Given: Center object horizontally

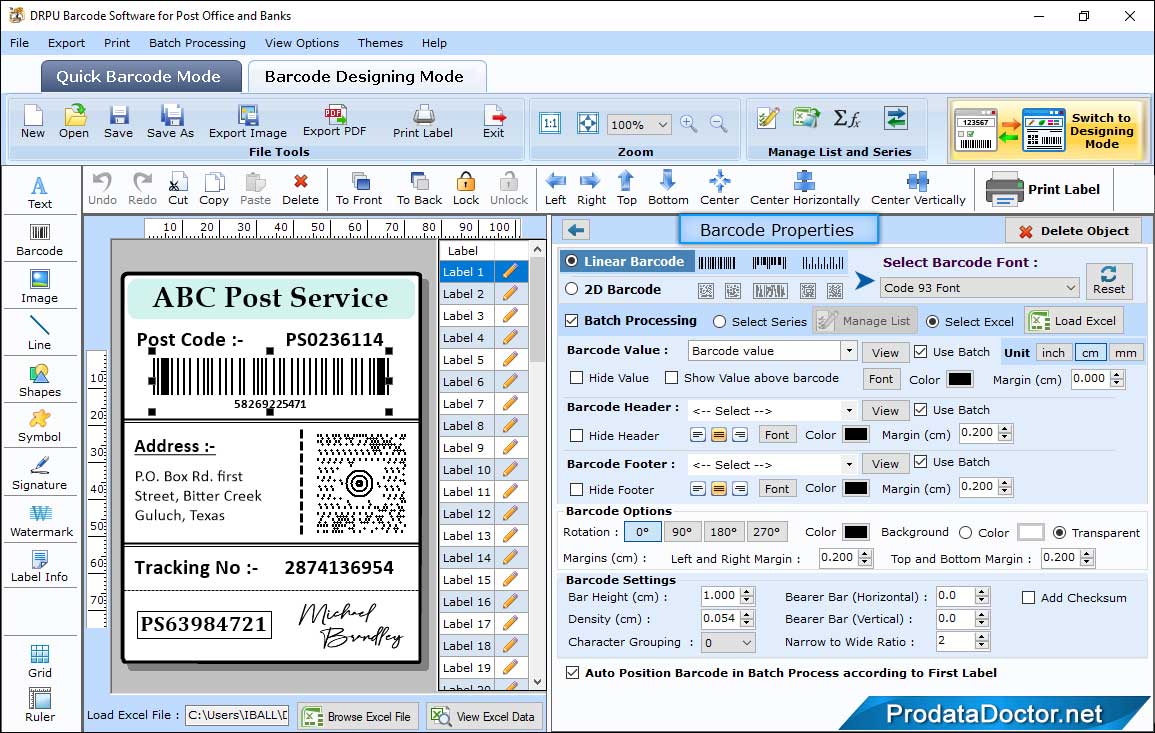Looking at the screenshot, I should tap(804, 189).
